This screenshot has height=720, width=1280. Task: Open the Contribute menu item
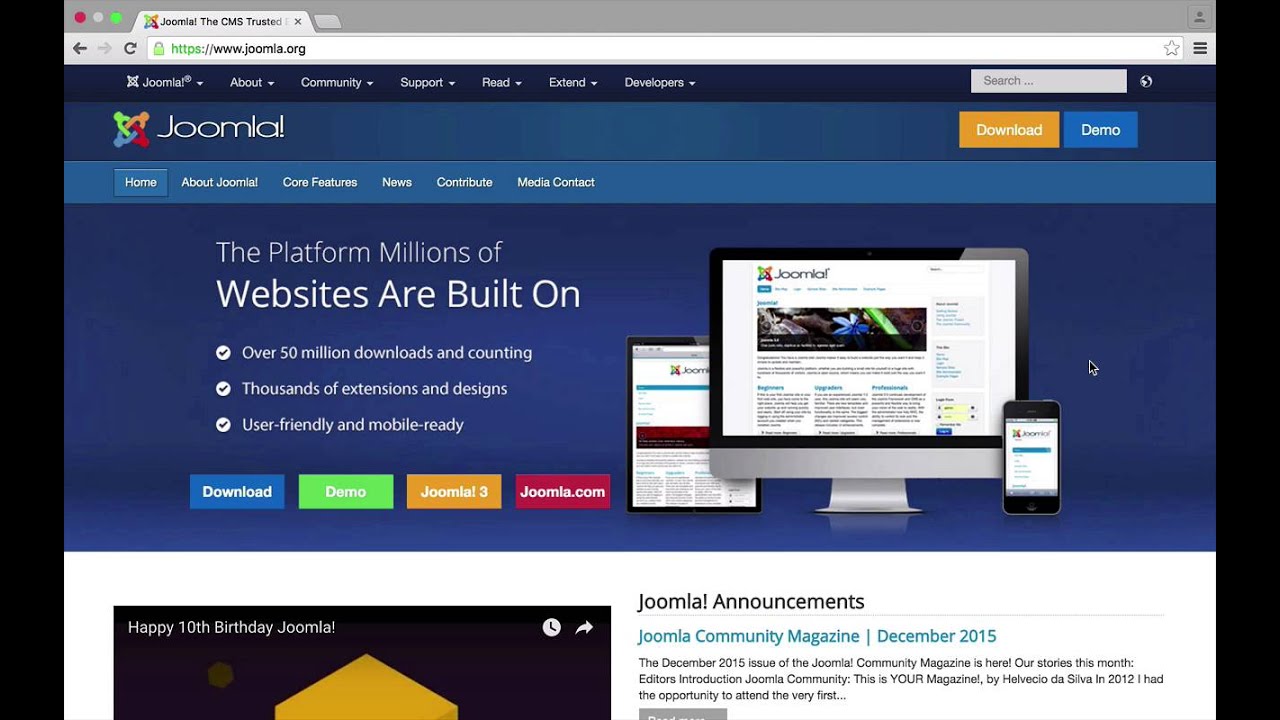coord(465,182)
